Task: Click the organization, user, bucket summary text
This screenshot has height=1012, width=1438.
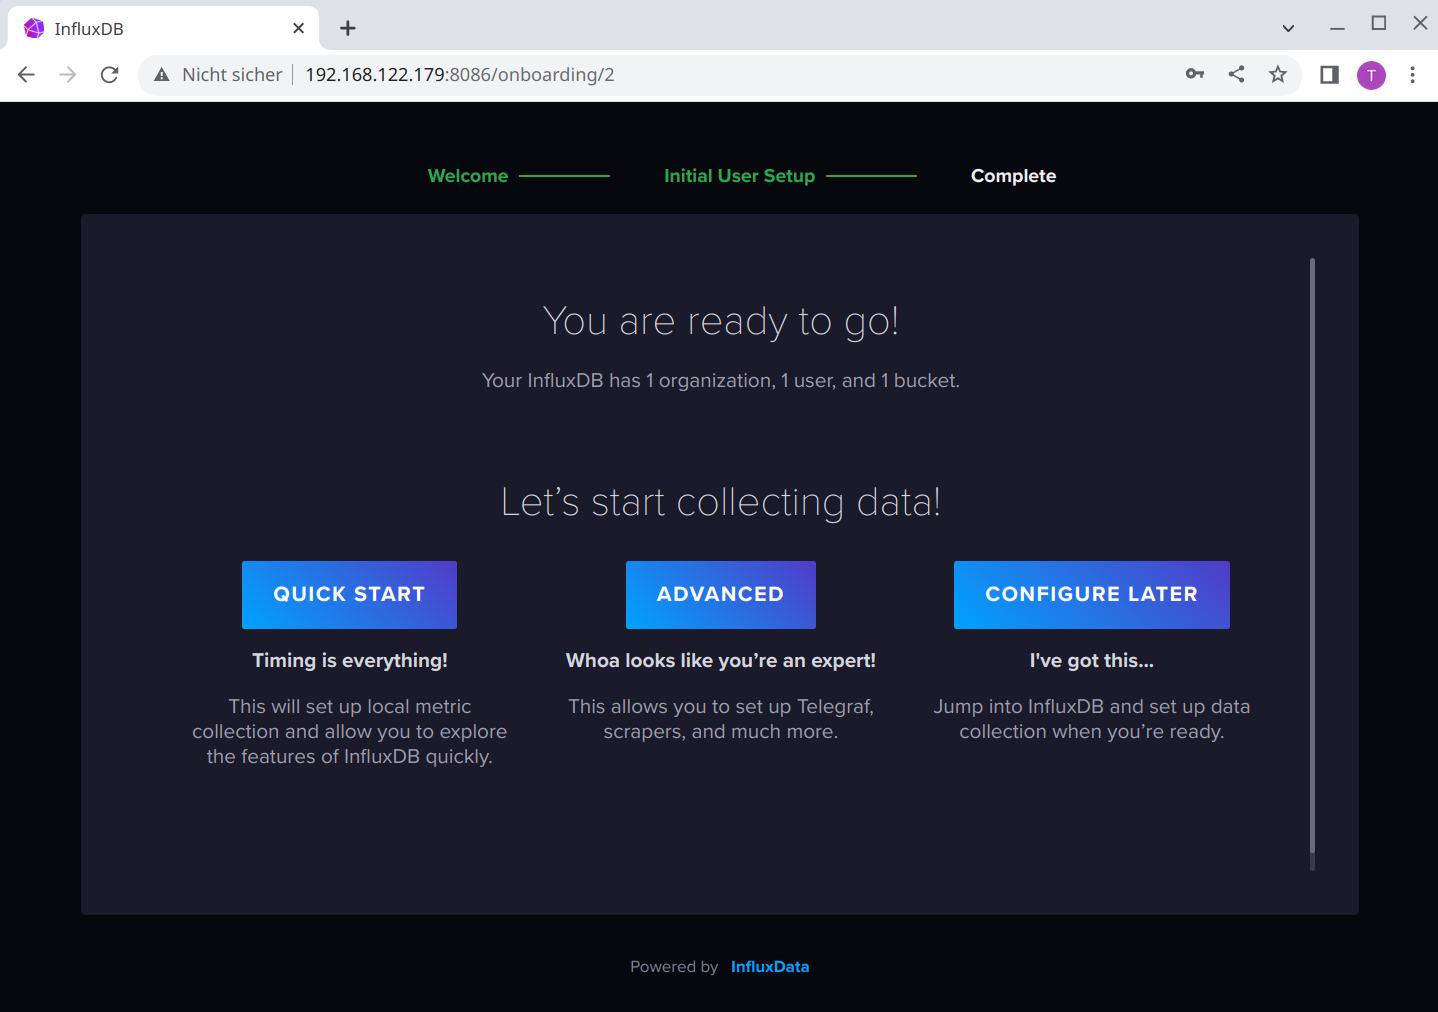Action: [721, 381]
